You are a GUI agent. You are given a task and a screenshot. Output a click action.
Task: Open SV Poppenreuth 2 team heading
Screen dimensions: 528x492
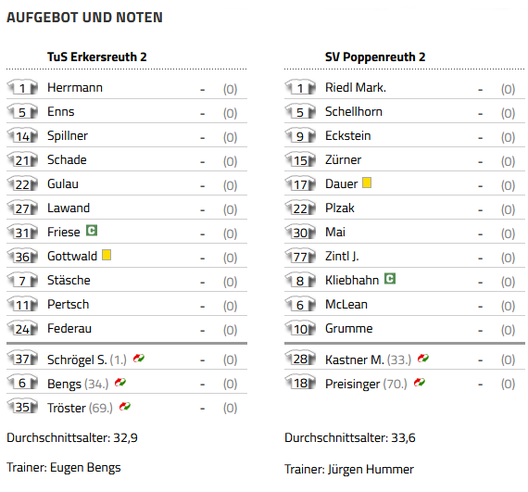[x=375, y=57]
